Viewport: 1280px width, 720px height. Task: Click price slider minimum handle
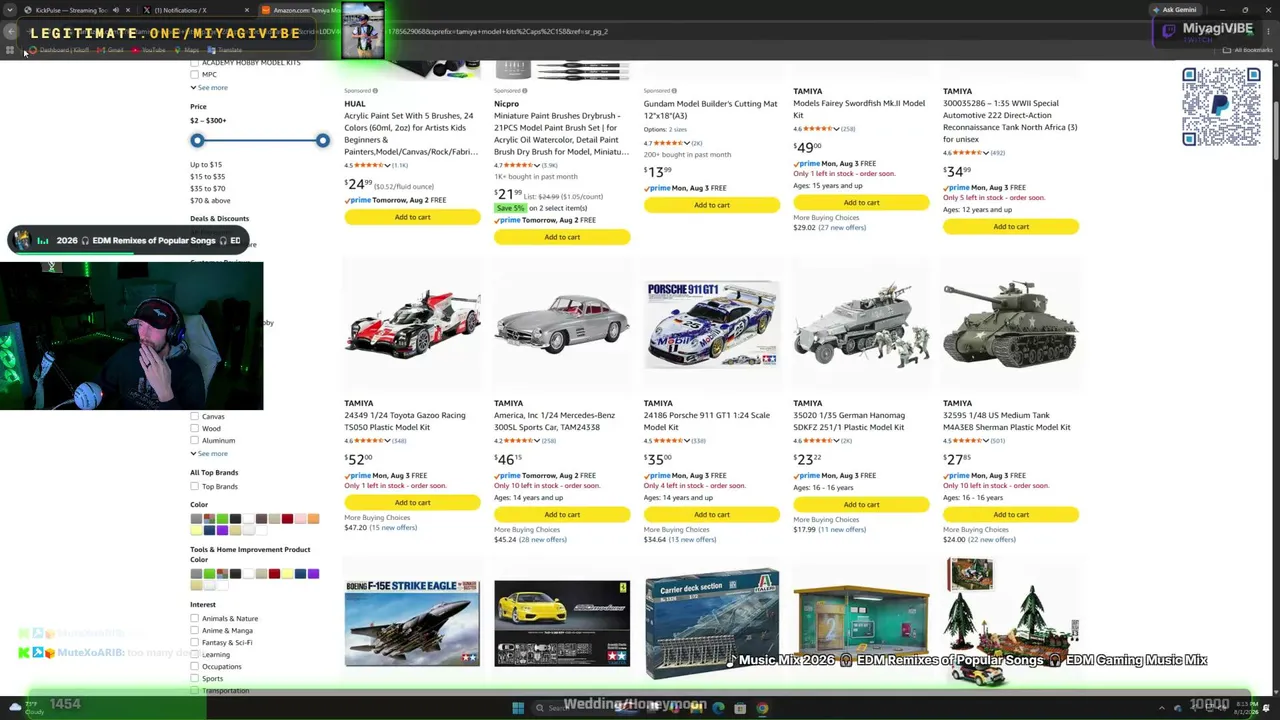[x=197, y=141]
